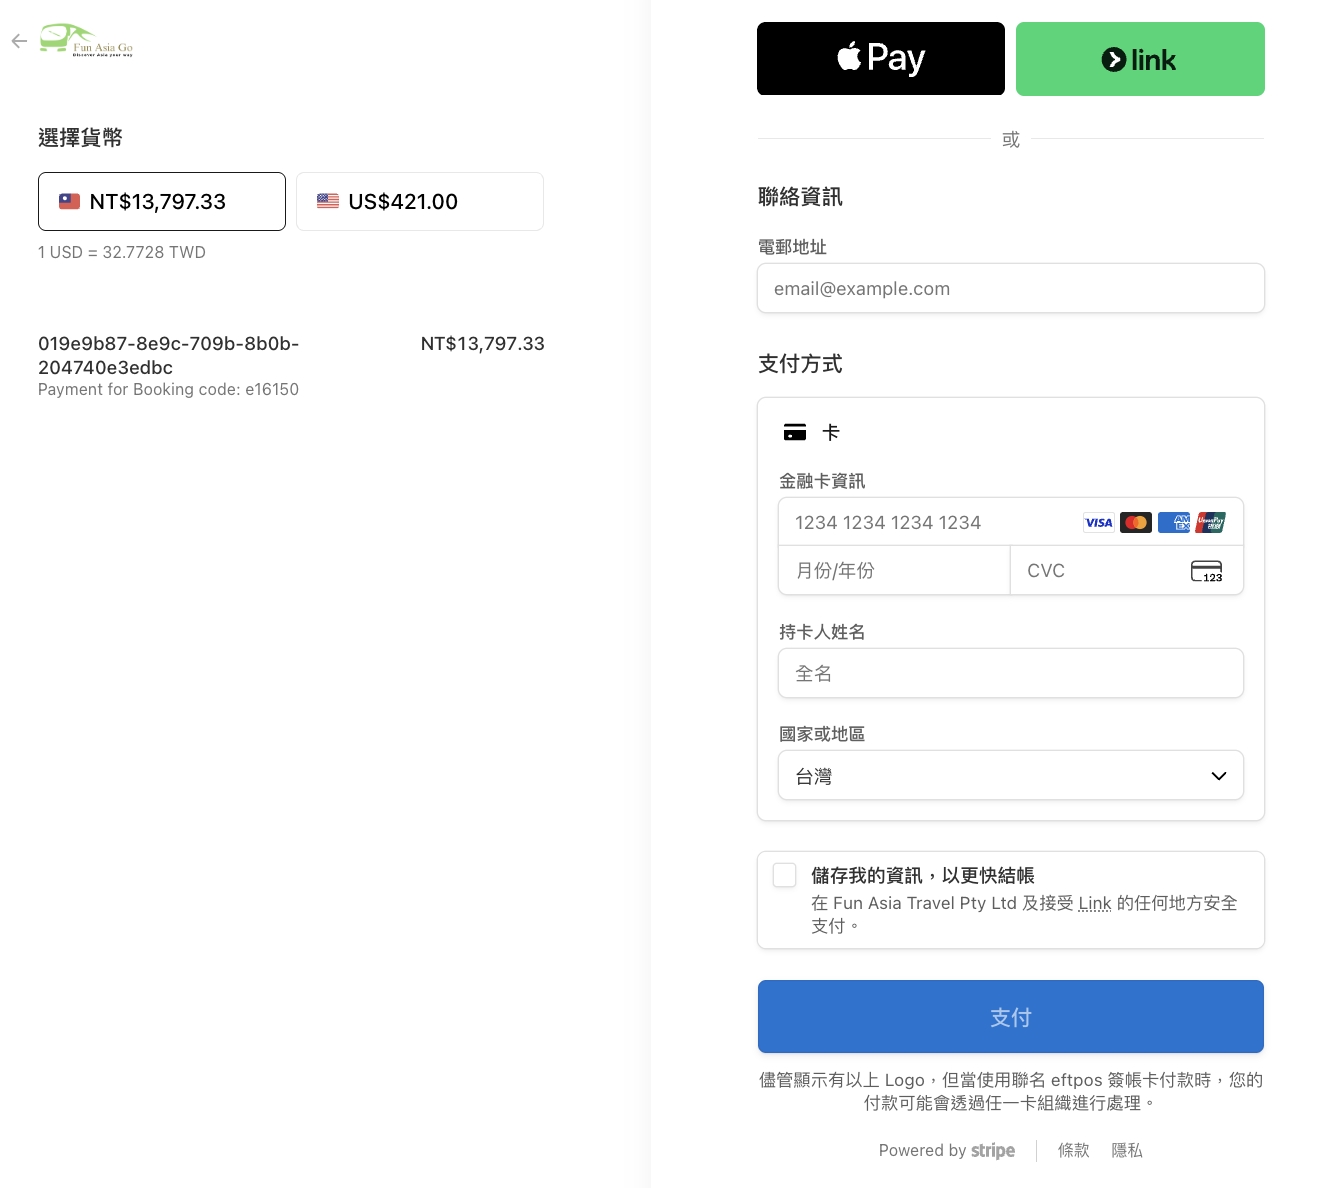Click the 聯絡資訊 heading
The height and width of the screenshot is (1188, 1320).
pos(800,197)
